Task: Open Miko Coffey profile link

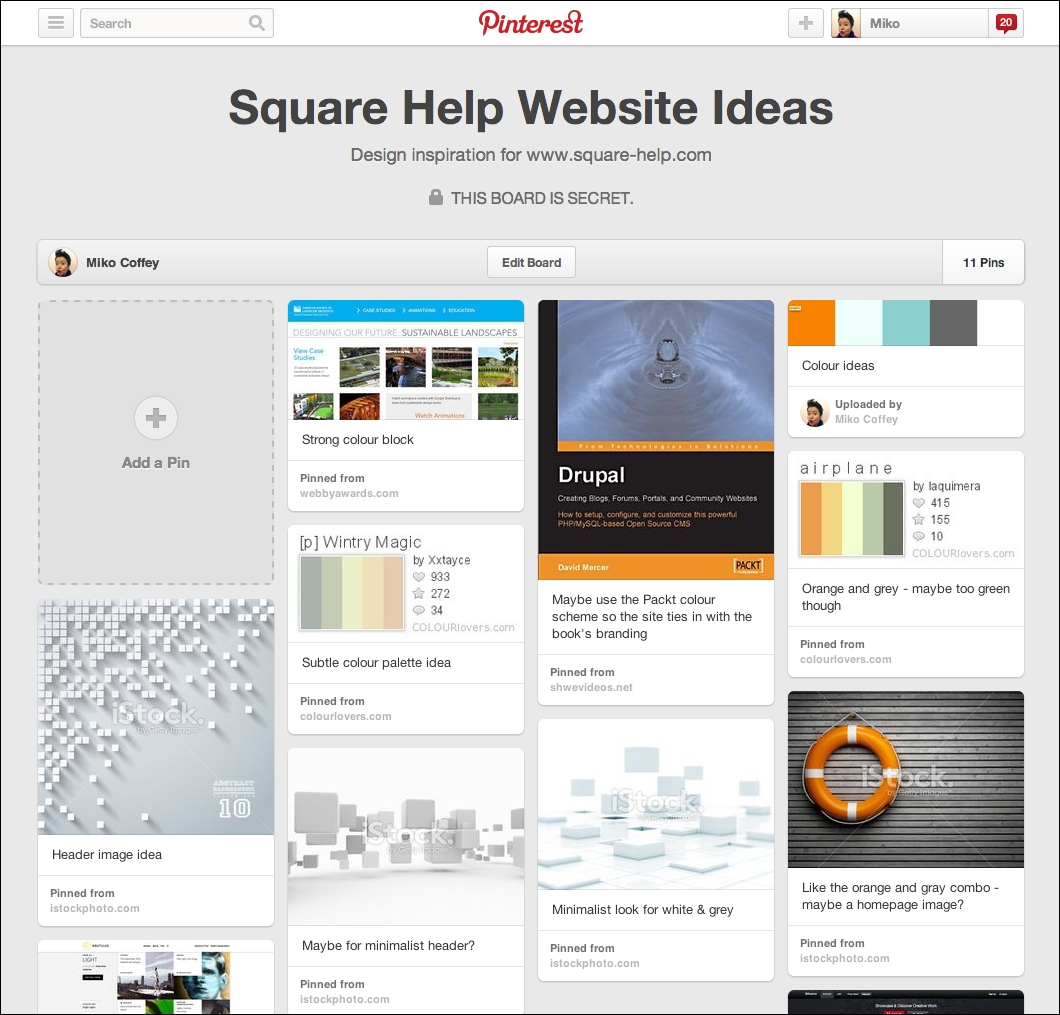Action: click(x=122, y=262)
